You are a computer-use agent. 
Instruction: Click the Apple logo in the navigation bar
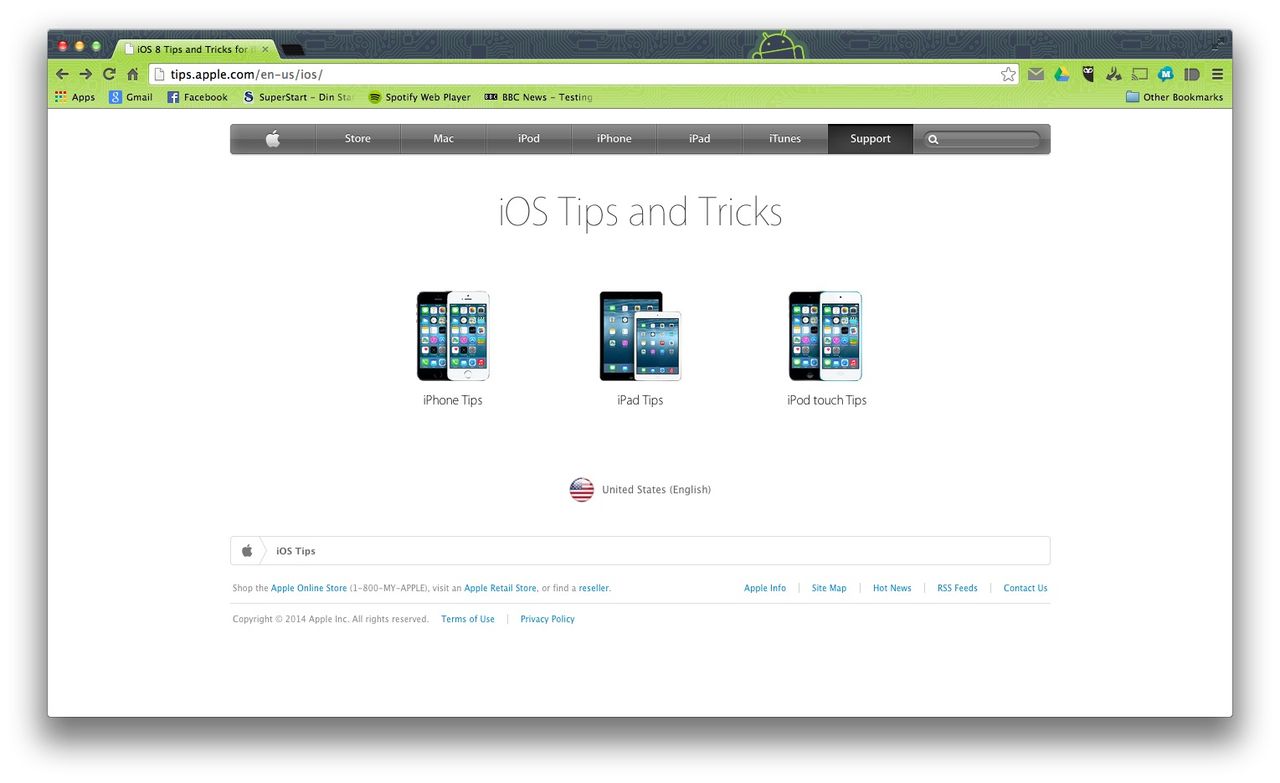coord(273,139)
